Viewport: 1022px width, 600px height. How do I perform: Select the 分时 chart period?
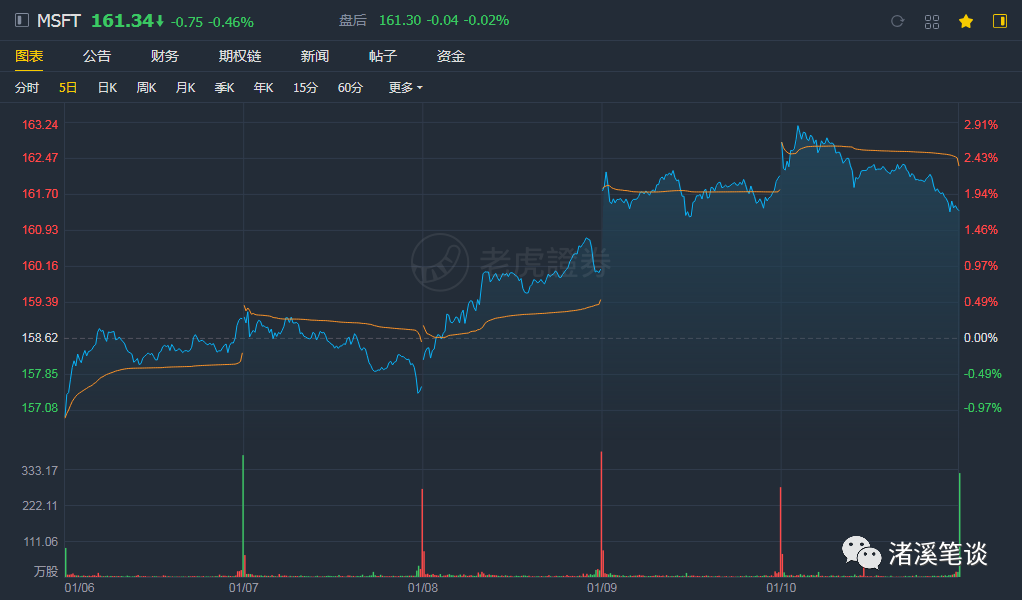(x=27, y=87)
